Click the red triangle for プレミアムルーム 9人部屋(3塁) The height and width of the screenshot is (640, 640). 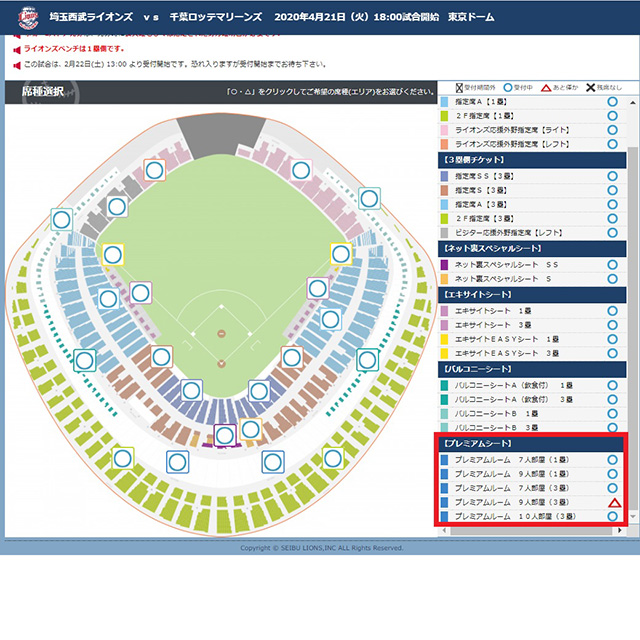614,501
